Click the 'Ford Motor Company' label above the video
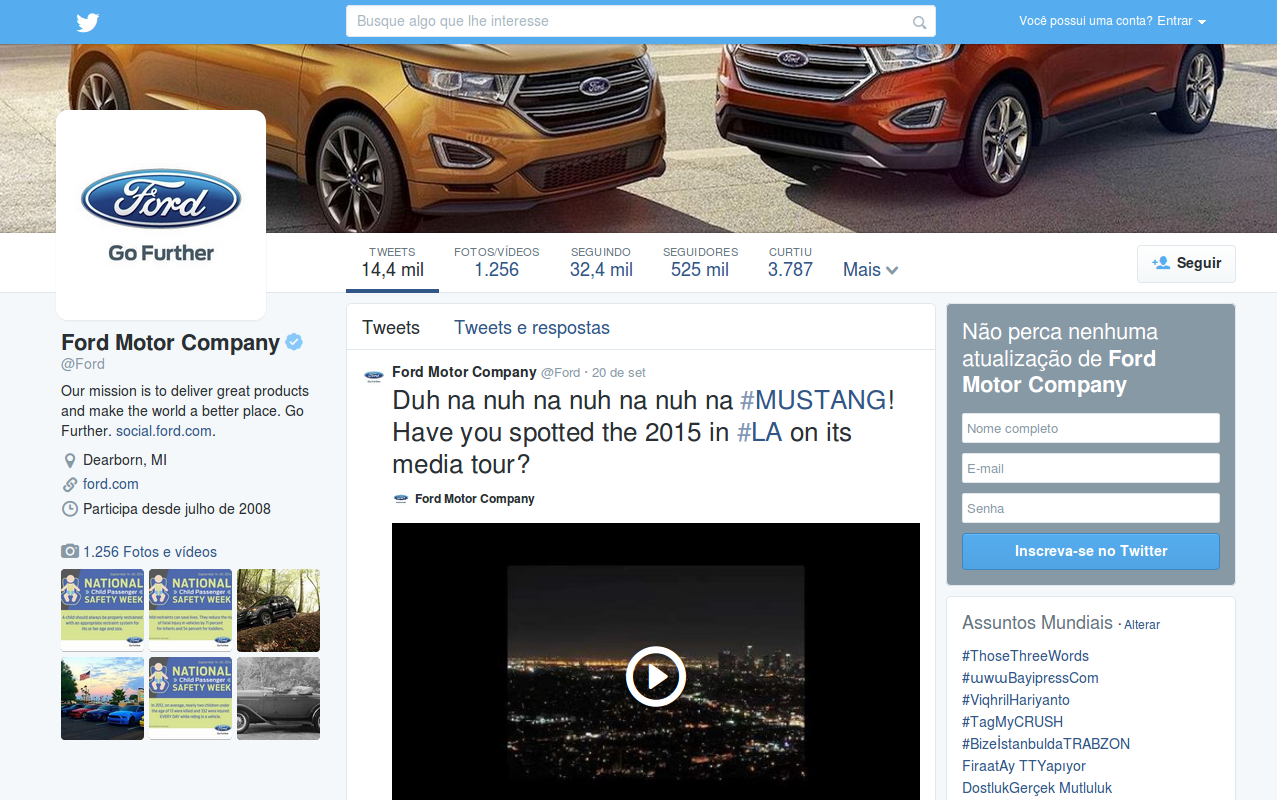Image resolution: width=1277 pixels, height=800 pixels. [475, 499]
